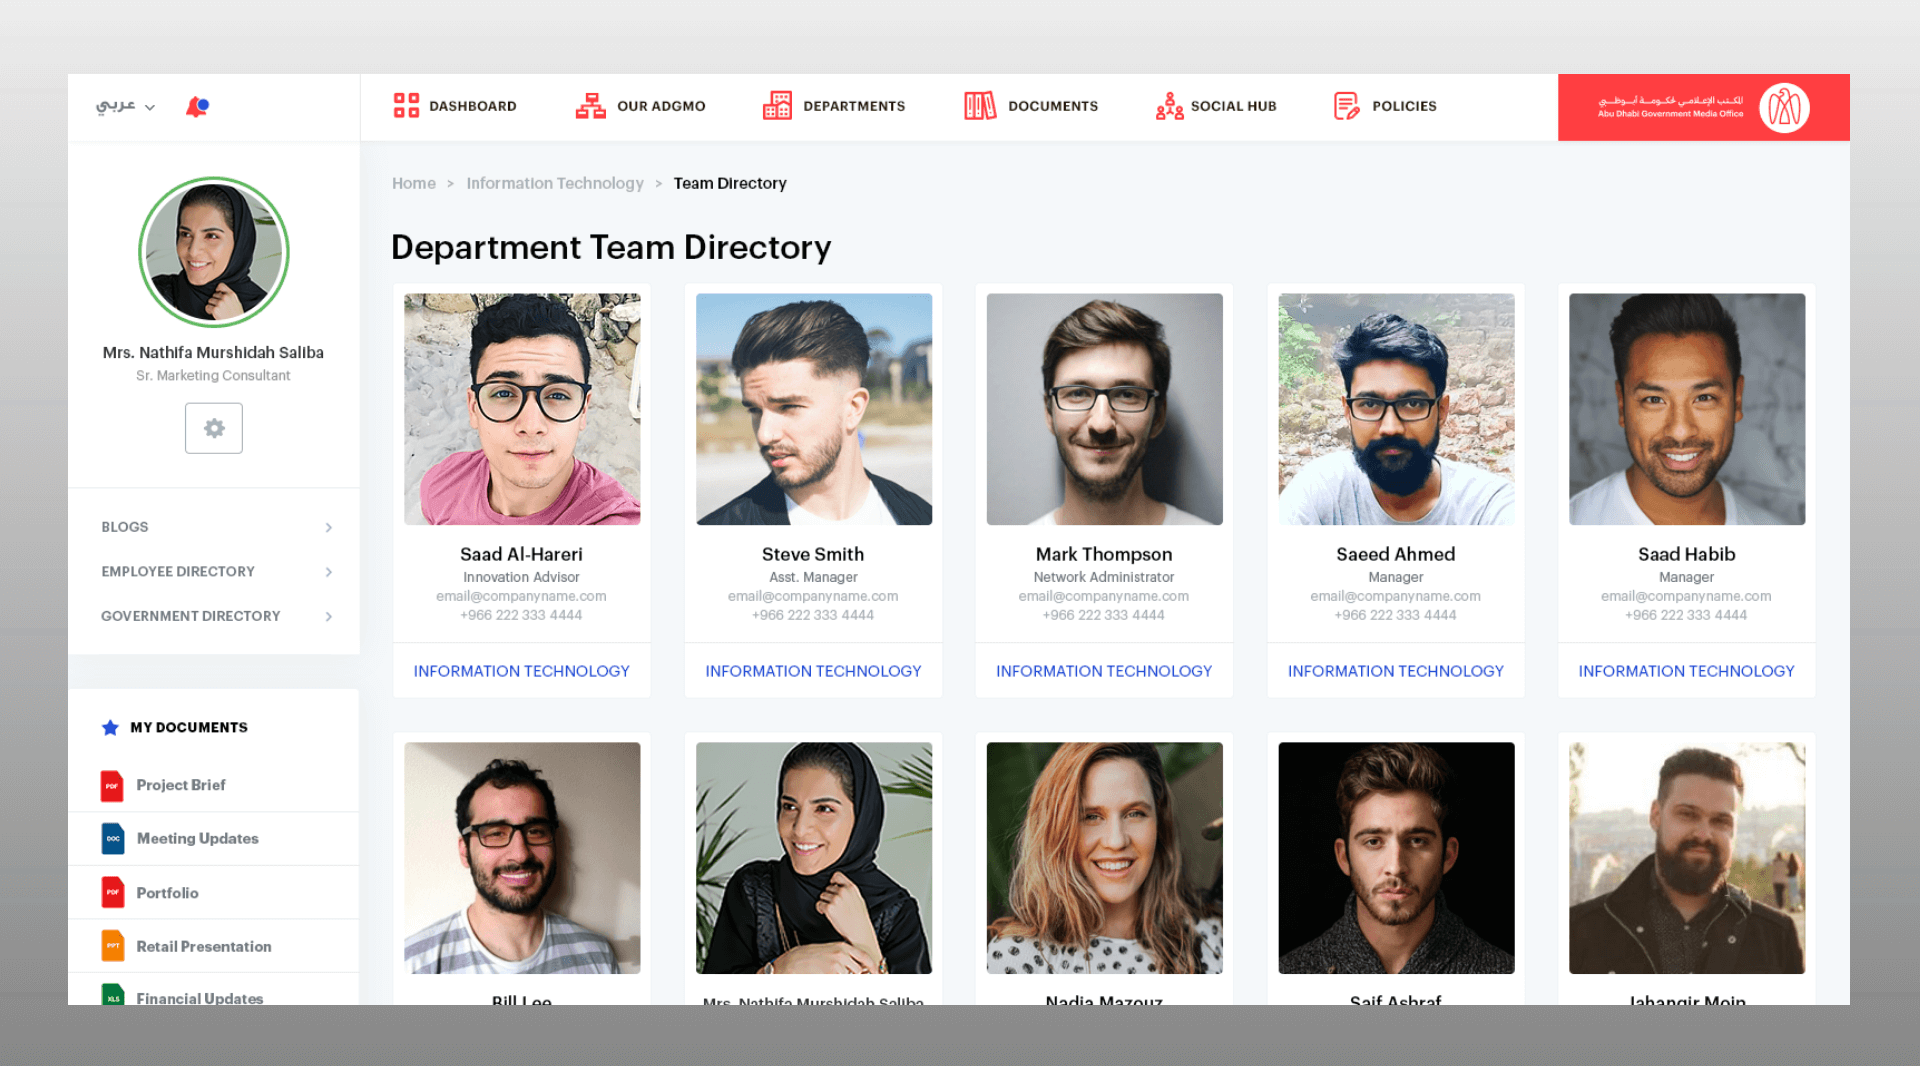Open the Employee Directory sidebar link
Viewport: 1920px width, 1066px height.
pos(178,572)
